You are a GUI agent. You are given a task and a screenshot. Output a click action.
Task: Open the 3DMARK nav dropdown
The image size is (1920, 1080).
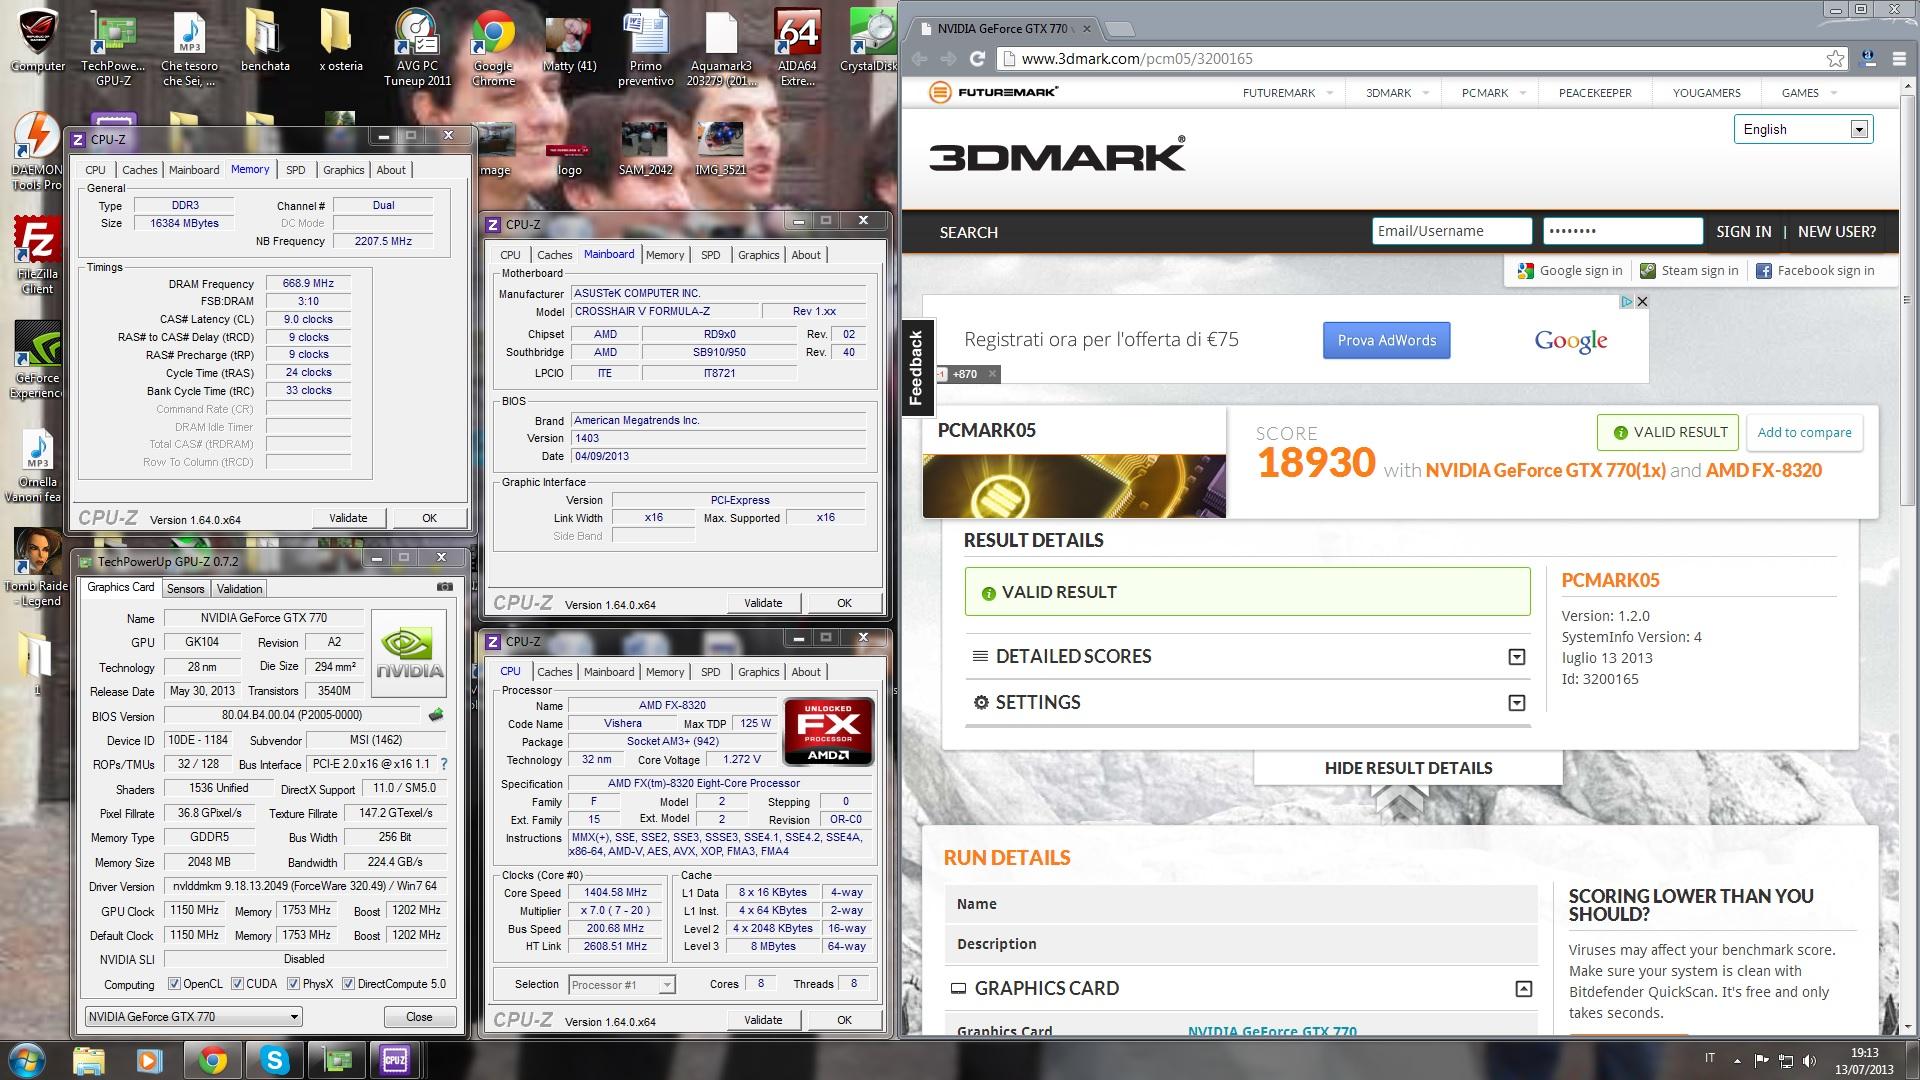(1396, 93)
